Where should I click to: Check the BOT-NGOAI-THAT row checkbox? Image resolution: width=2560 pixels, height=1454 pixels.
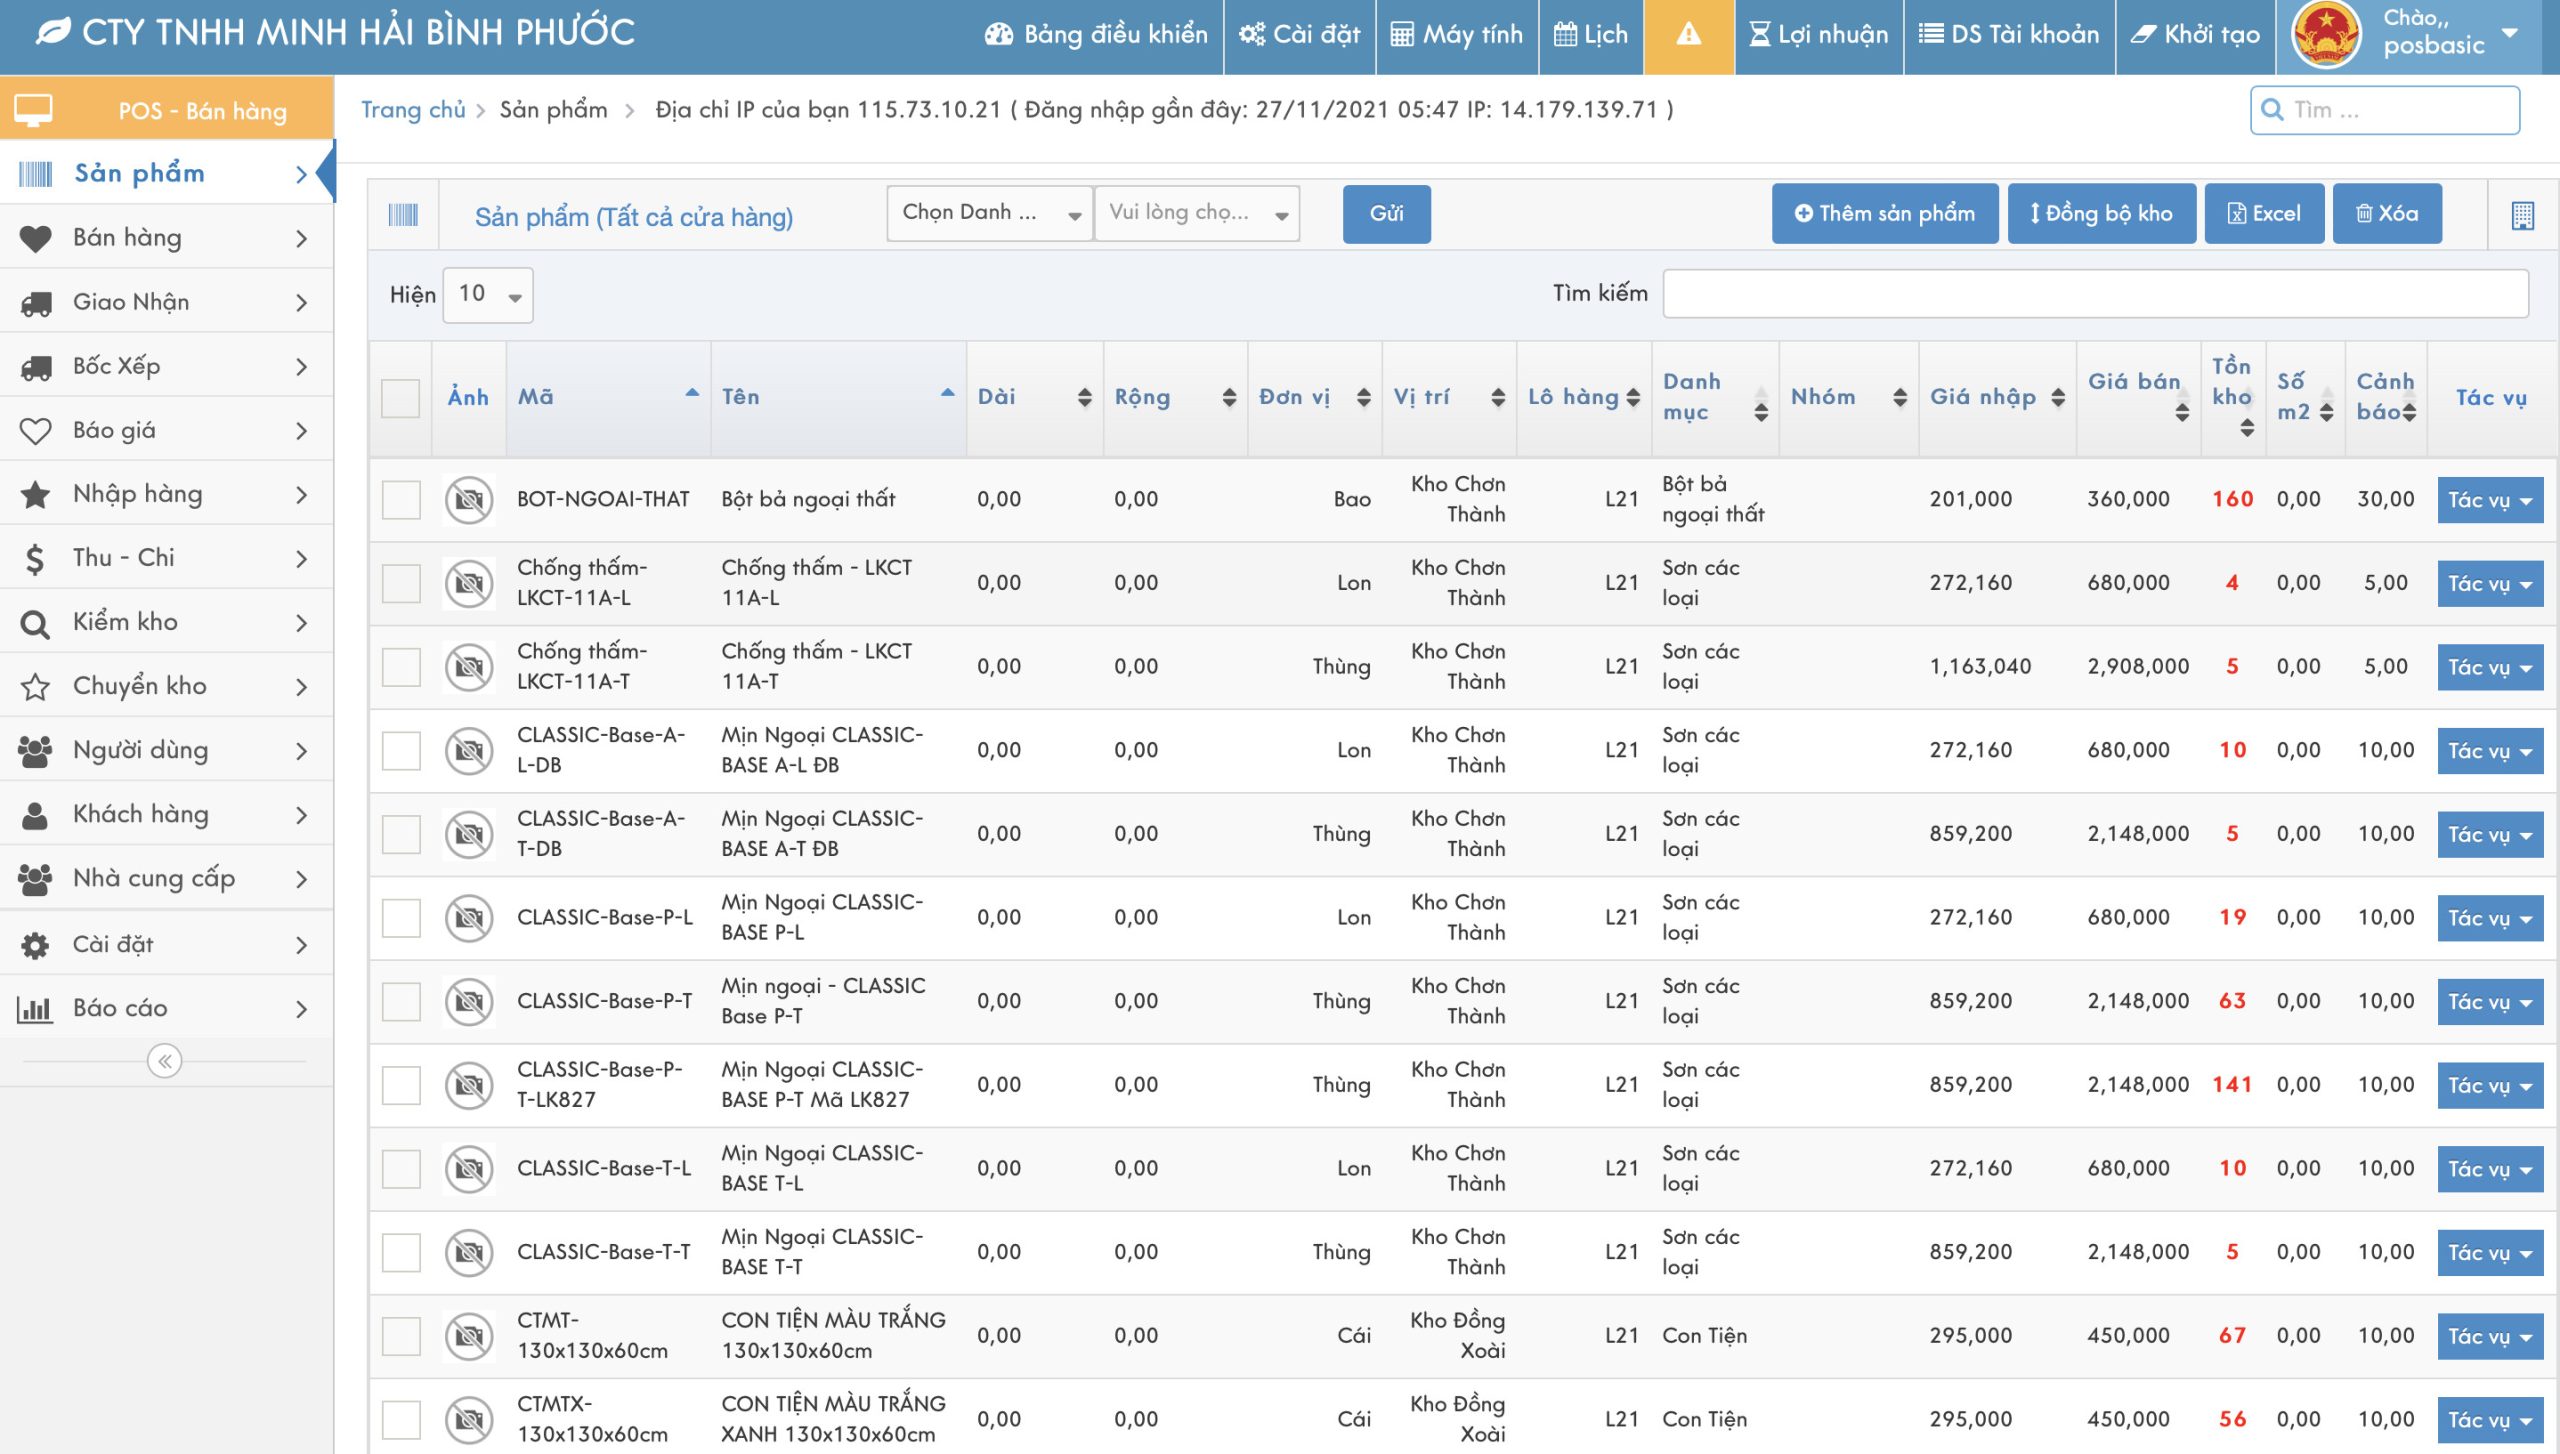tap(401, 500)
